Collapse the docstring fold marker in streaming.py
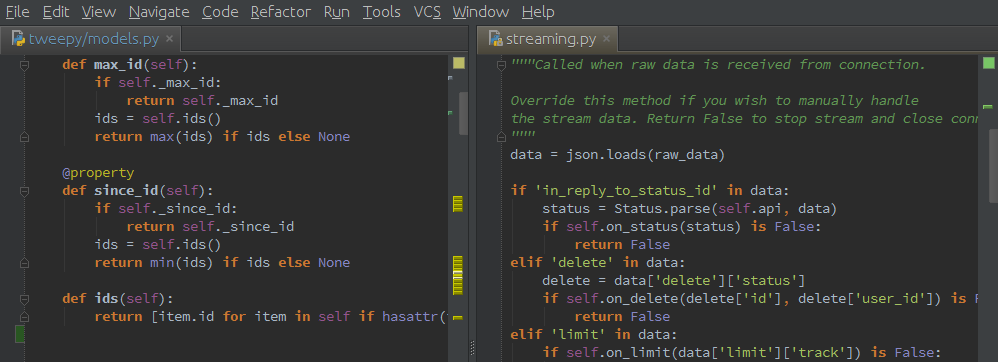The image size is (998, 362). tap(501, 65)
